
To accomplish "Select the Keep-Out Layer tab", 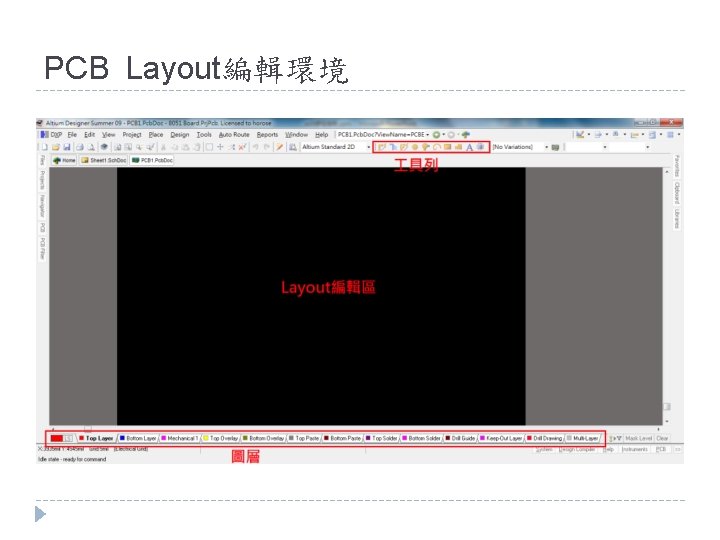I will click(x=501, y=438).
